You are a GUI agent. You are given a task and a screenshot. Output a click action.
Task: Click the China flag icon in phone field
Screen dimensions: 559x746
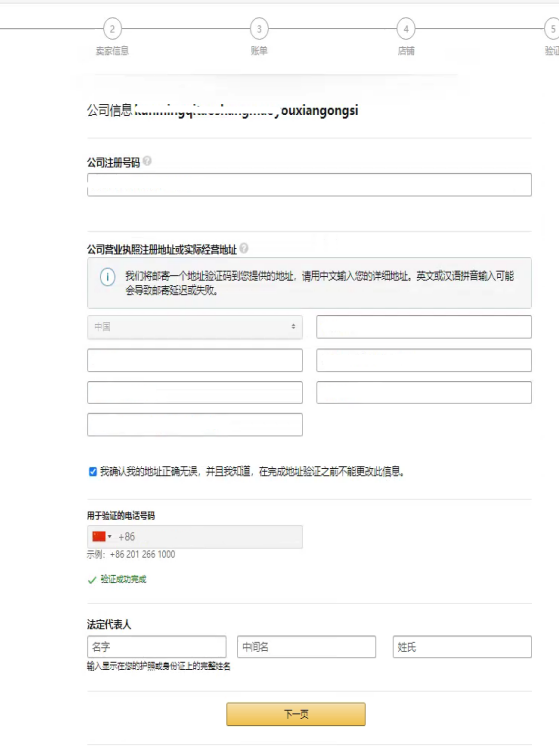tap(99, 537)
